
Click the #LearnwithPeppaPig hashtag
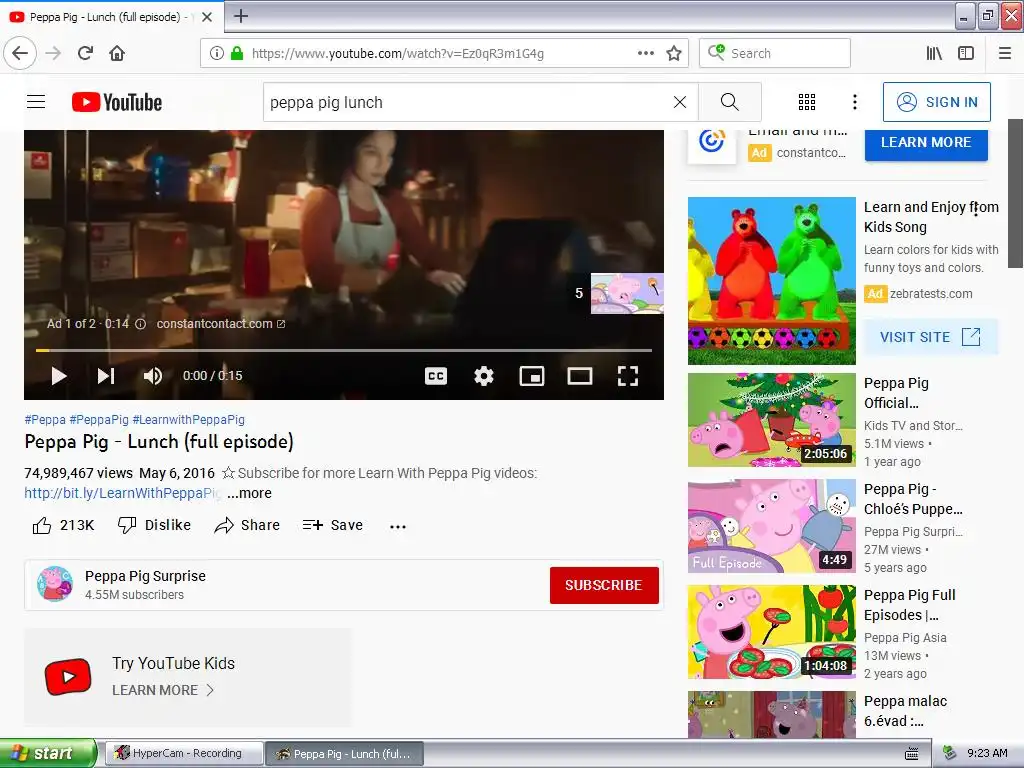pos(188,419)
